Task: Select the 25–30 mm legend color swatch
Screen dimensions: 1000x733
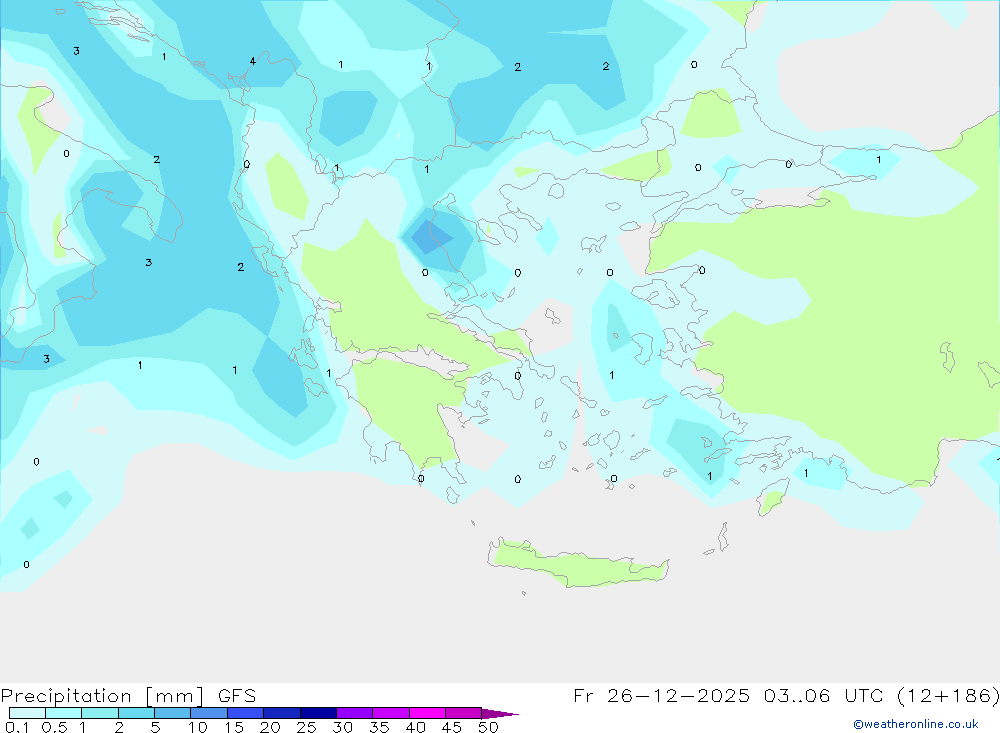Action: pos(318,713)
